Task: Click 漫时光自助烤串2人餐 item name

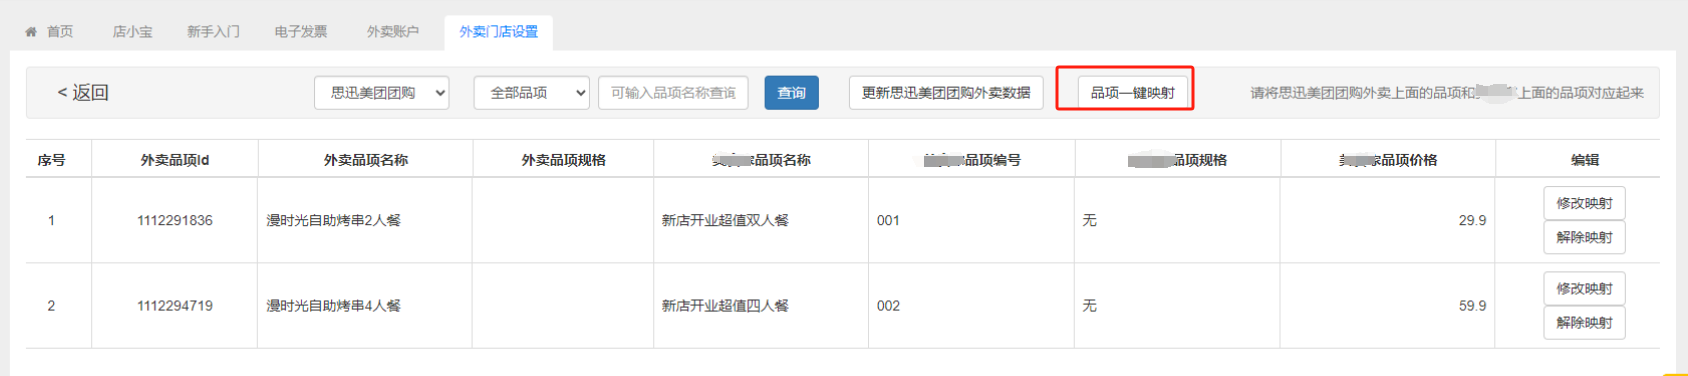Action: 333,220
